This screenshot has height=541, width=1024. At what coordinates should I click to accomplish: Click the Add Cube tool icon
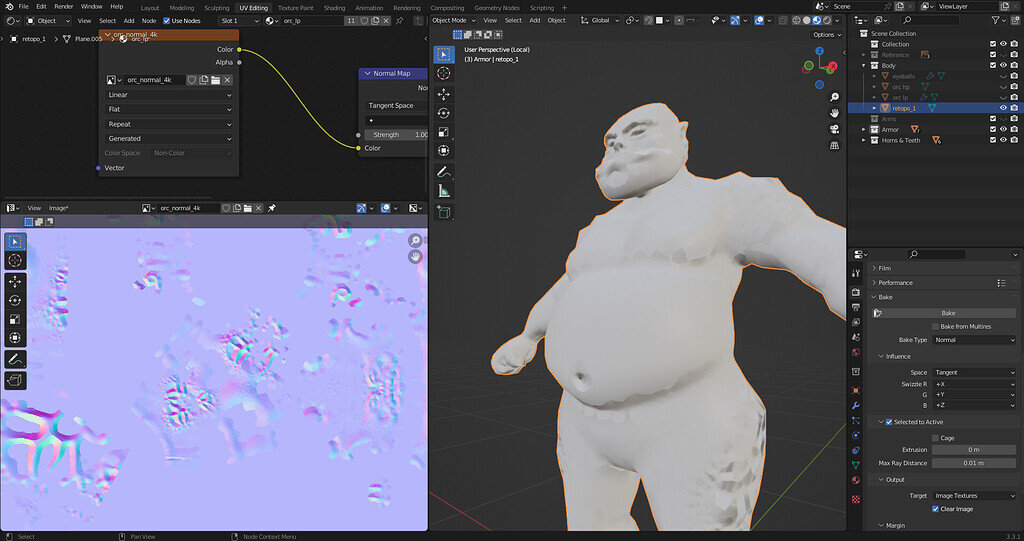pos(444,211)
